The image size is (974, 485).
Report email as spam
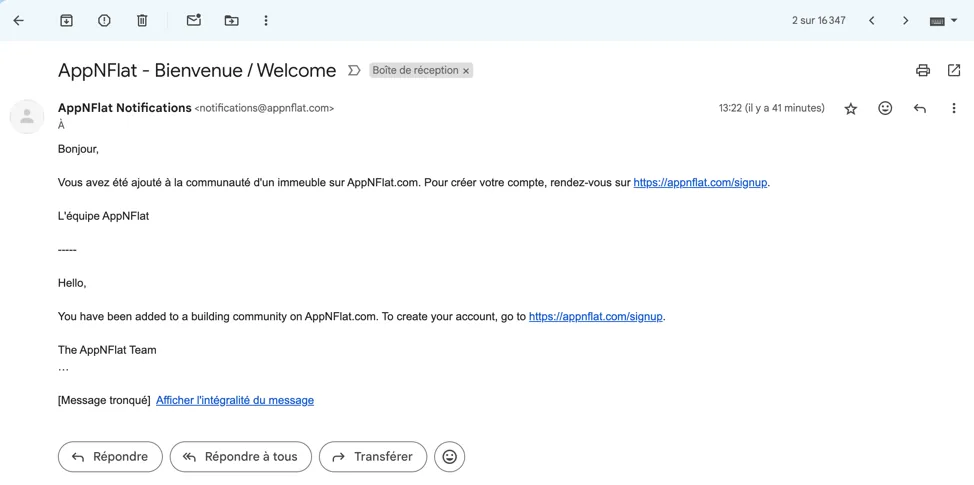tap(104, 20)
